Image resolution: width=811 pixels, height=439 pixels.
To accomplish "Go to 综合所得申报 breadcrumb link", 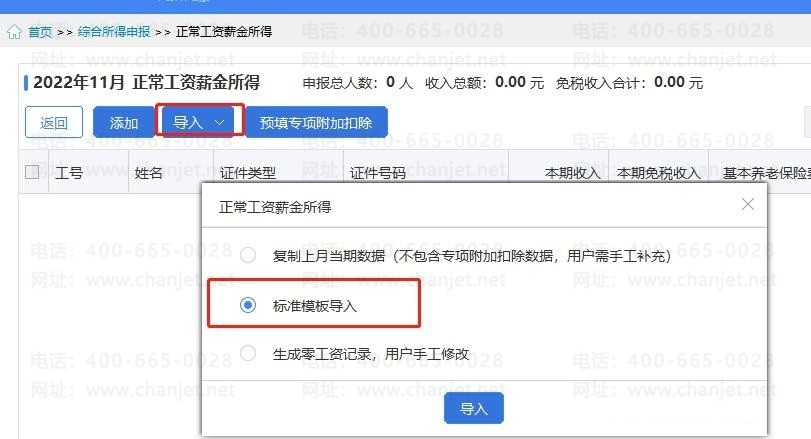I will (114, 32).
